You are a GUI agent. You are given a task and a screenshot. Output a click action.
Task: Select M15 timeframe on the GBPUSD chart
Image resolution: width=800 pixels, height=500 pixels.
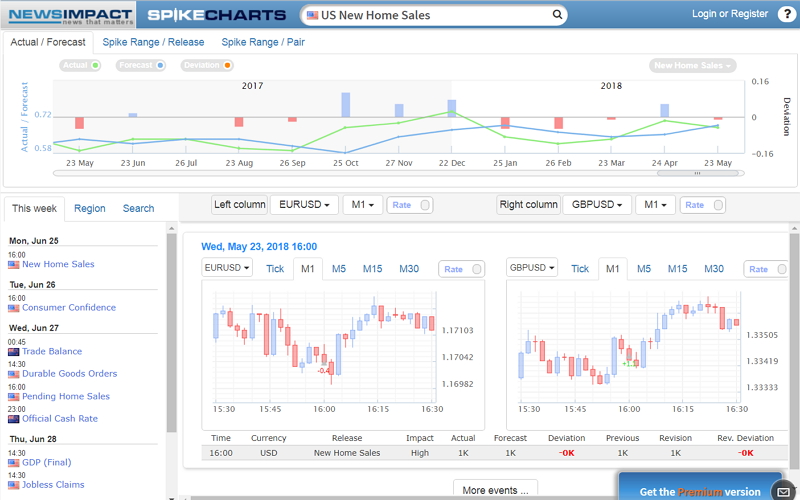pos(678,269)
